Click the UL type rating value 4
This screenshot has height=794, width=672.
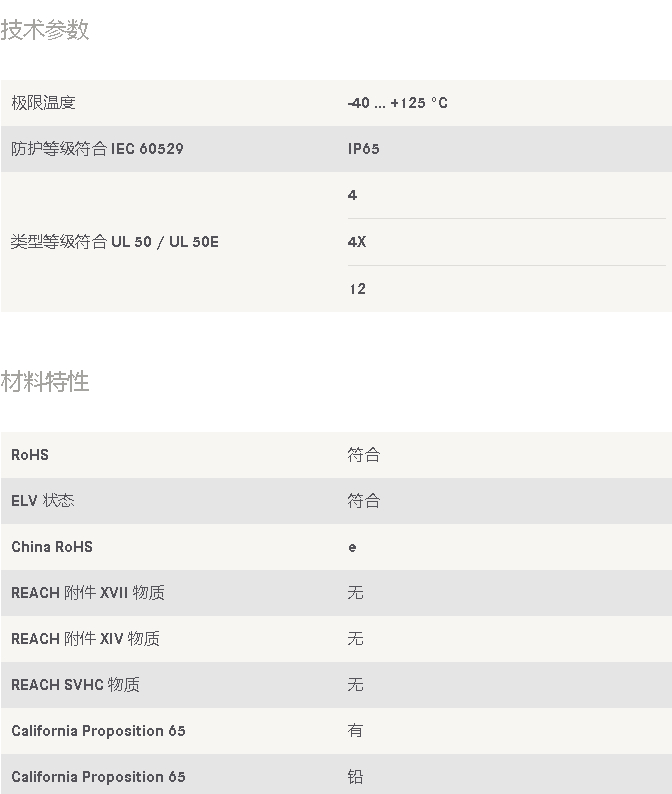click(352, 195)
